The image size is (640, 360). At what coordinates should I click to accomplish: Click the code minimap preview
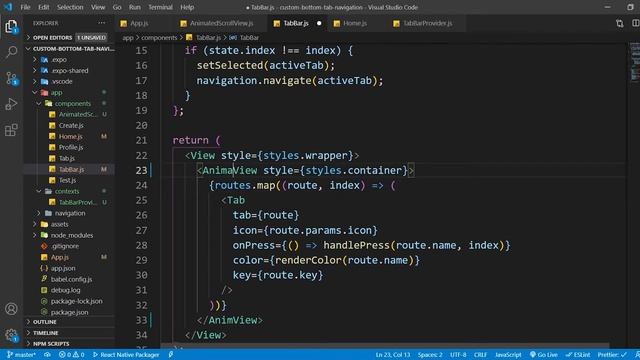(635, 61)
